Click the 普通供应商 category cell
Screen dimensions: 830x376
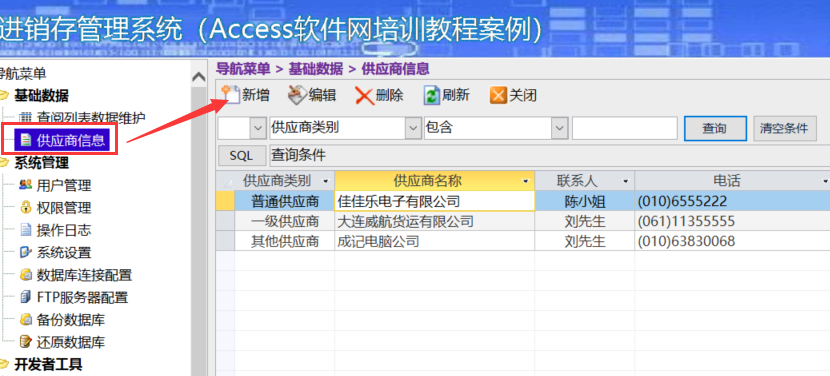(285, 201)
